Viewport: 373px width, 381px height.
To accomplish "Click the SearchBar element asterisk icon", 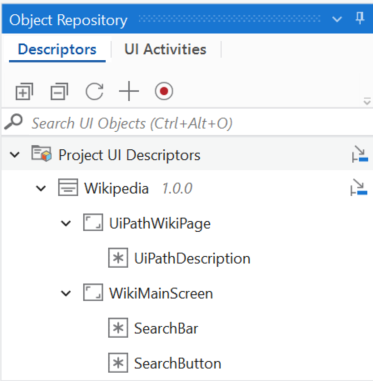I will click(x=118, y=328).
